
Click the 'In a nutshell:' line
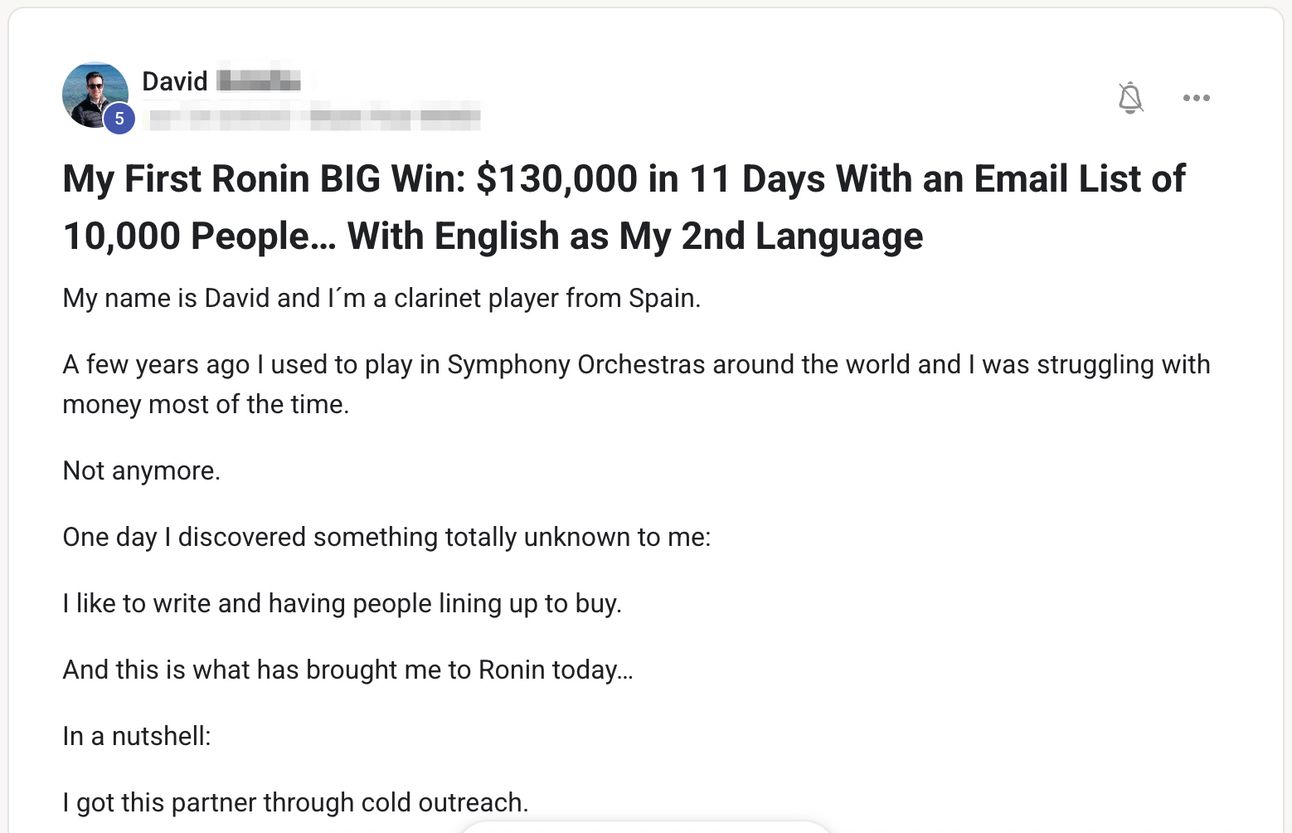[x=137, y=737]
